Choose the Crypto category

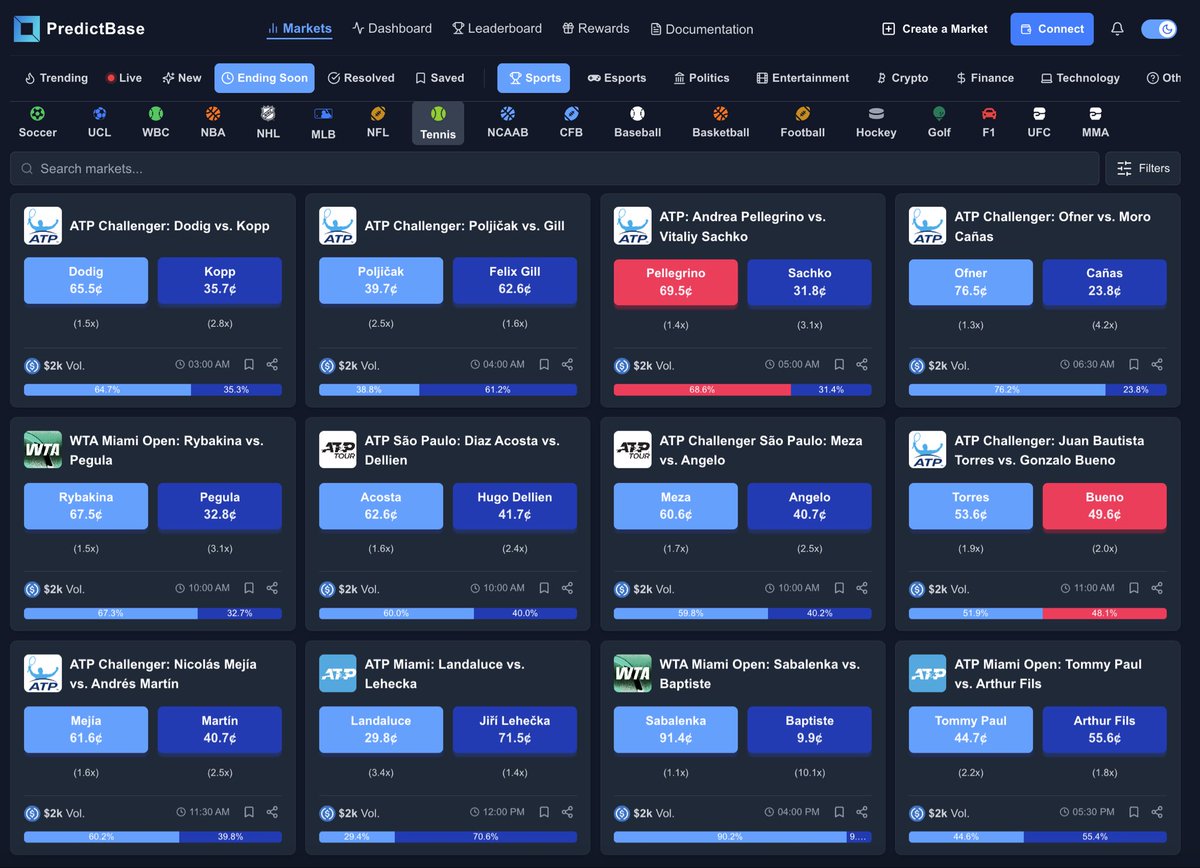point(902,78)
